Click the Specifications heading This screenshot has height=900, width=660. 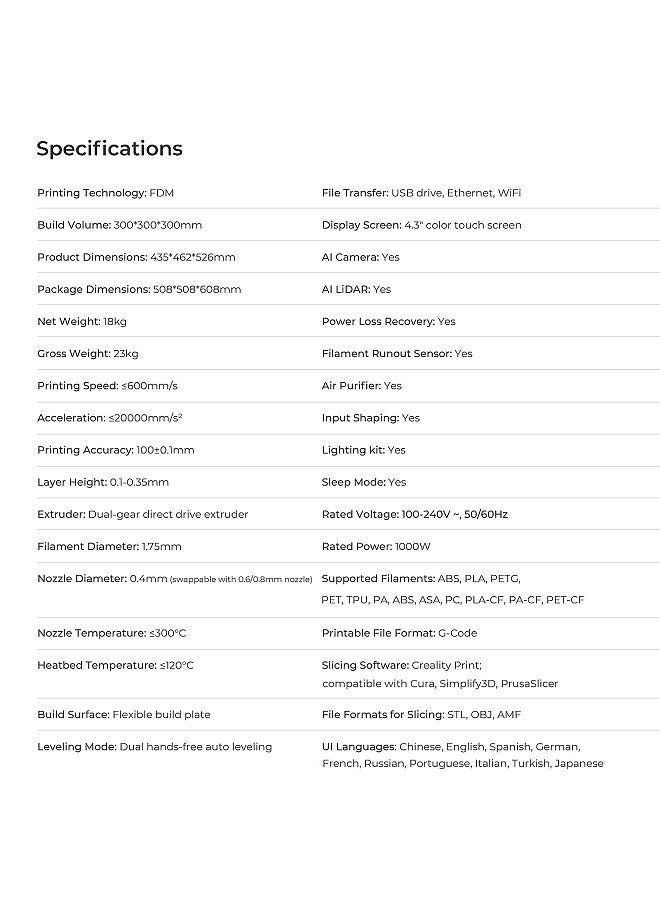coord(109,149)
